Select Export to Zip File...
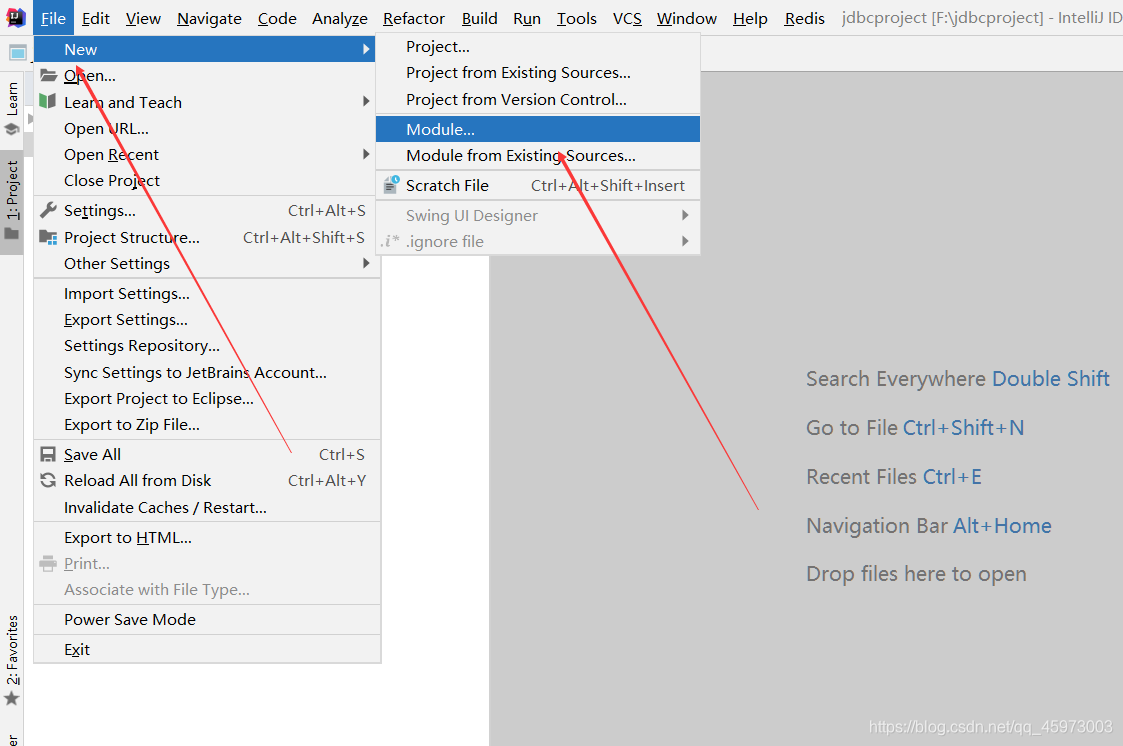This screenshot has width=1123, height=746. 207,425
